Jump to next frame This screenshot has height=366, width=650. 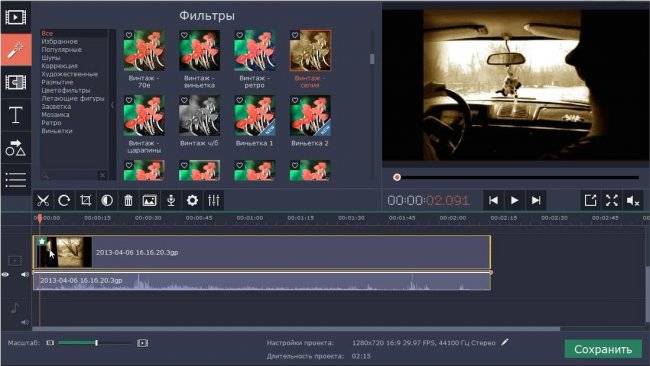click(x=536, y=201)
